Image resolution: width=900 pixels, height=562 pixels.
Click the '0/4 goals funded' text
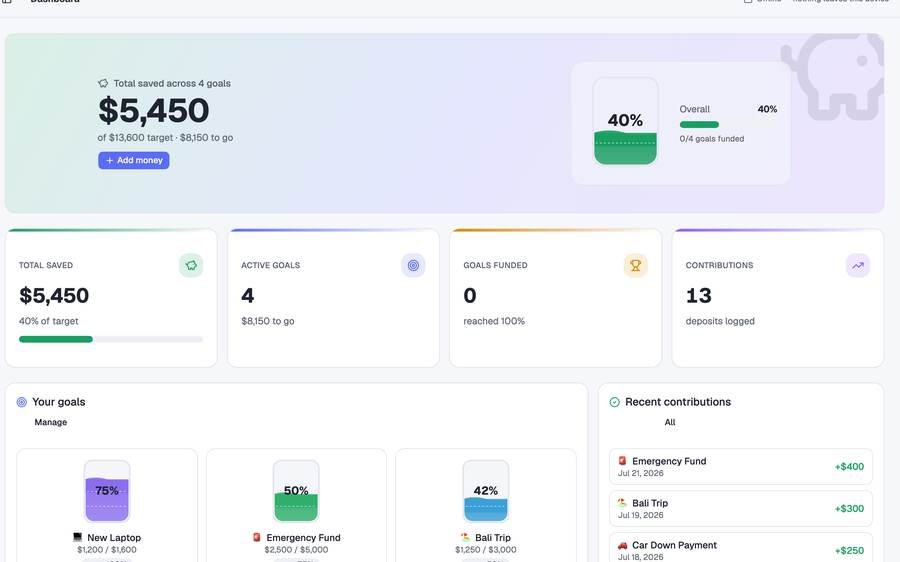coord(712,139)
